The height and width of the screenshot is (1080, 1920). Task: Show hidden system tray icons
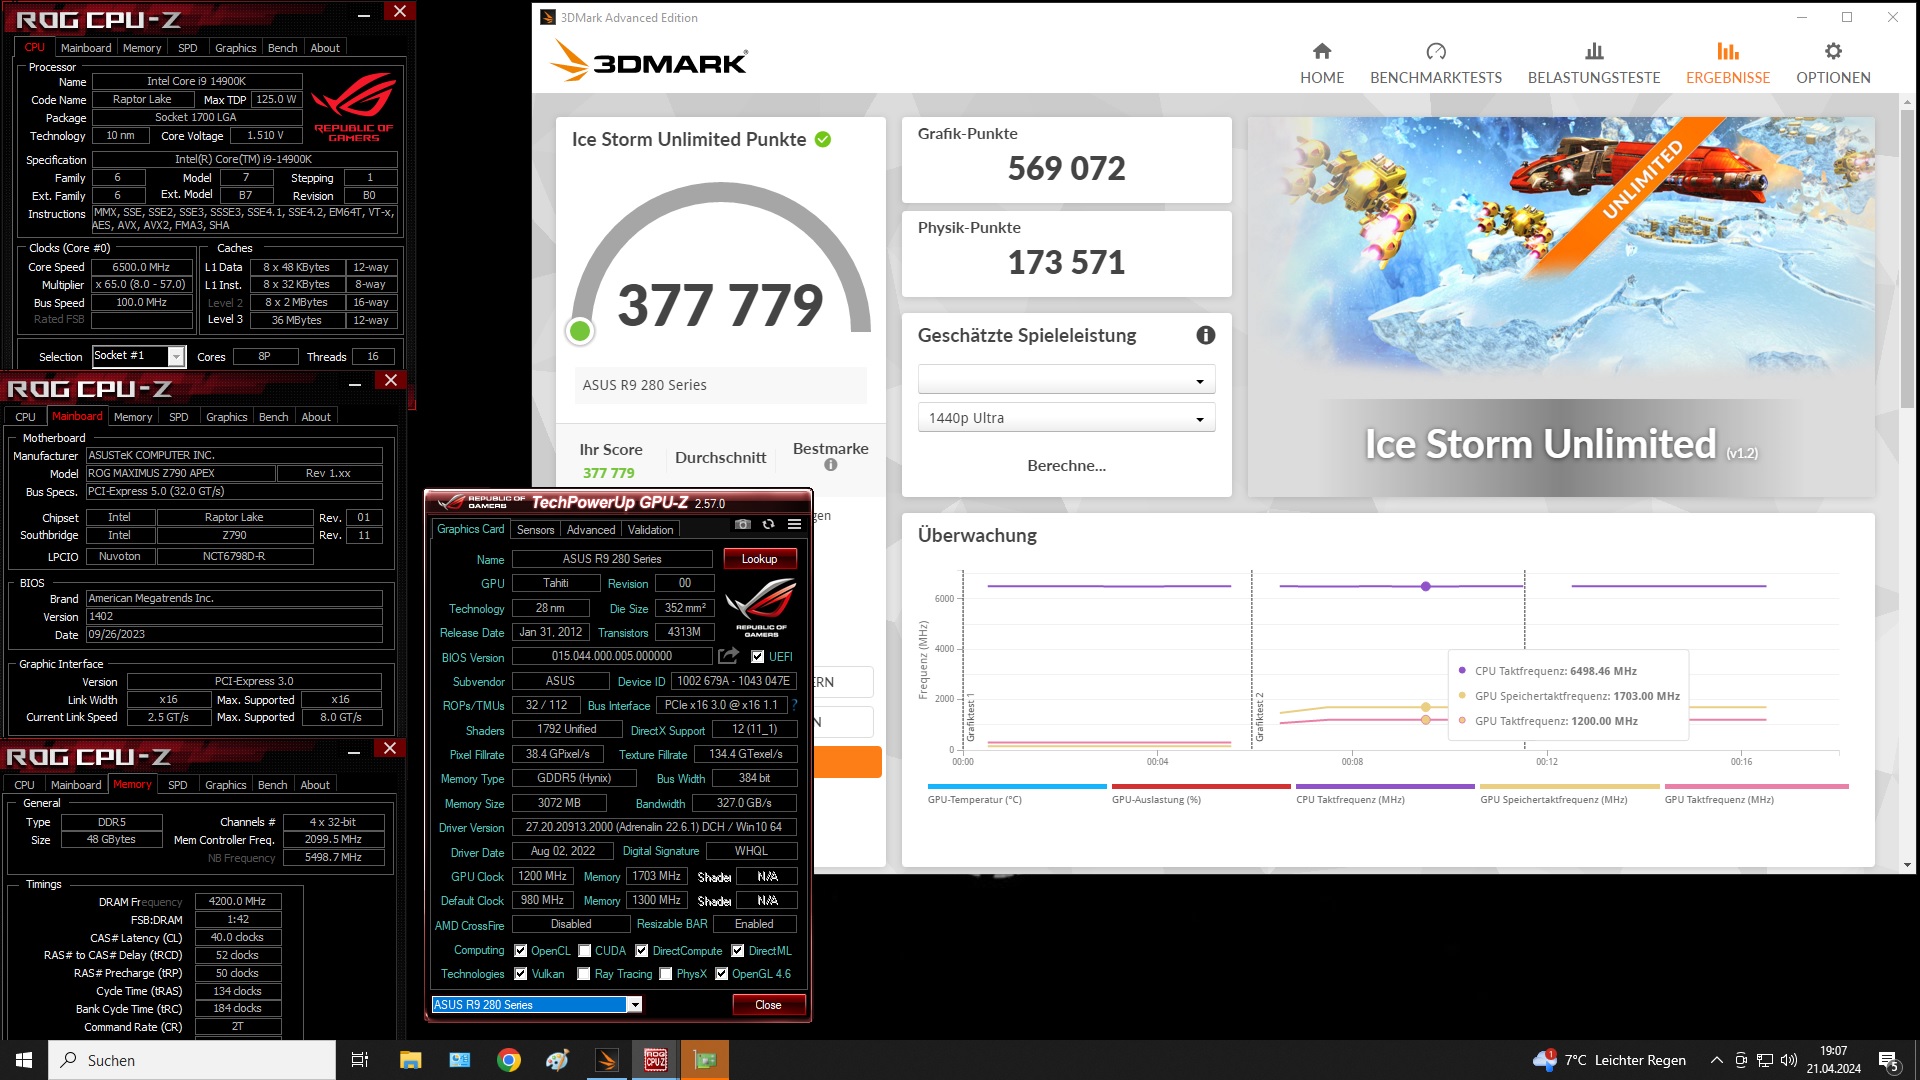pyautogui.click(x=1716, y=1060)
